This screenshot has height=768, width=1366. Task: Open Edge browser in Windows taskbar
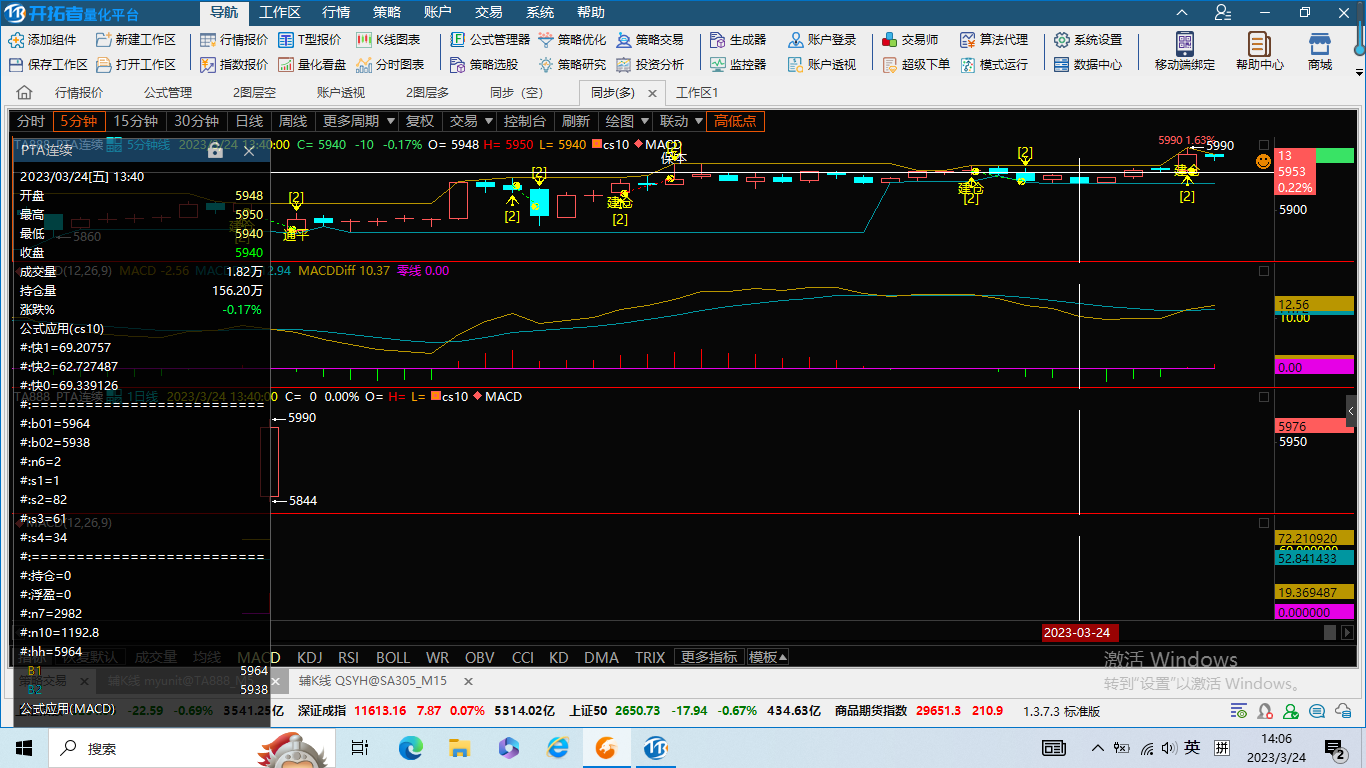(411, 747)
